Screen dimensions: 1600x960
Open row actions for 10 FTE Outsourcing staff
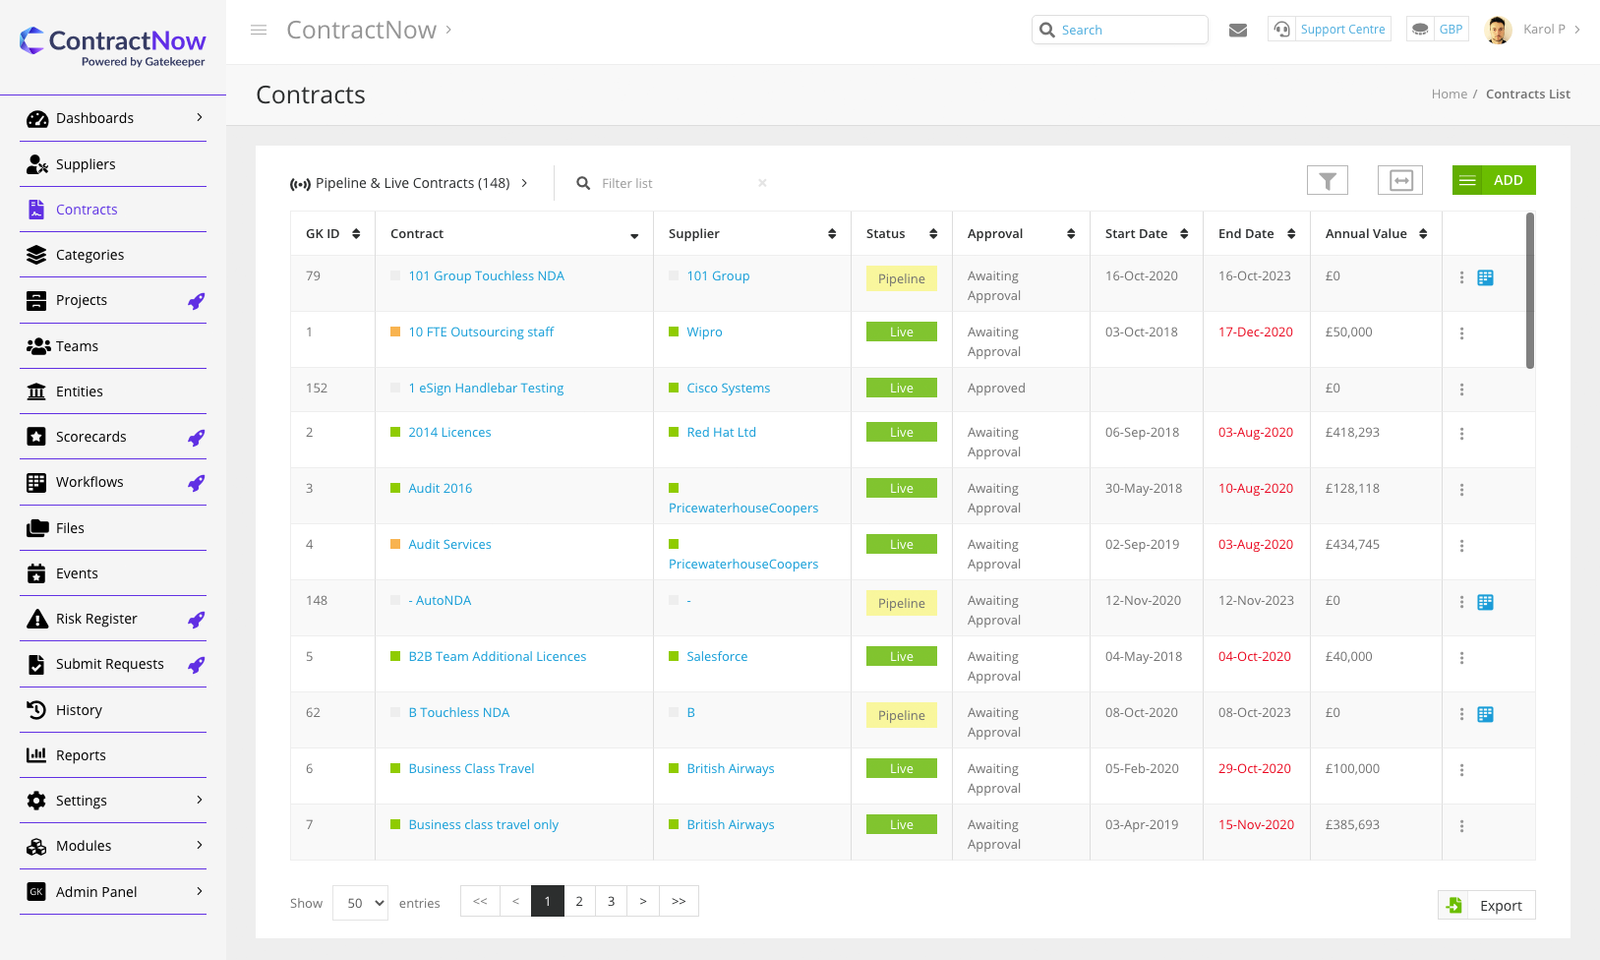click(x=1461, y=333)
